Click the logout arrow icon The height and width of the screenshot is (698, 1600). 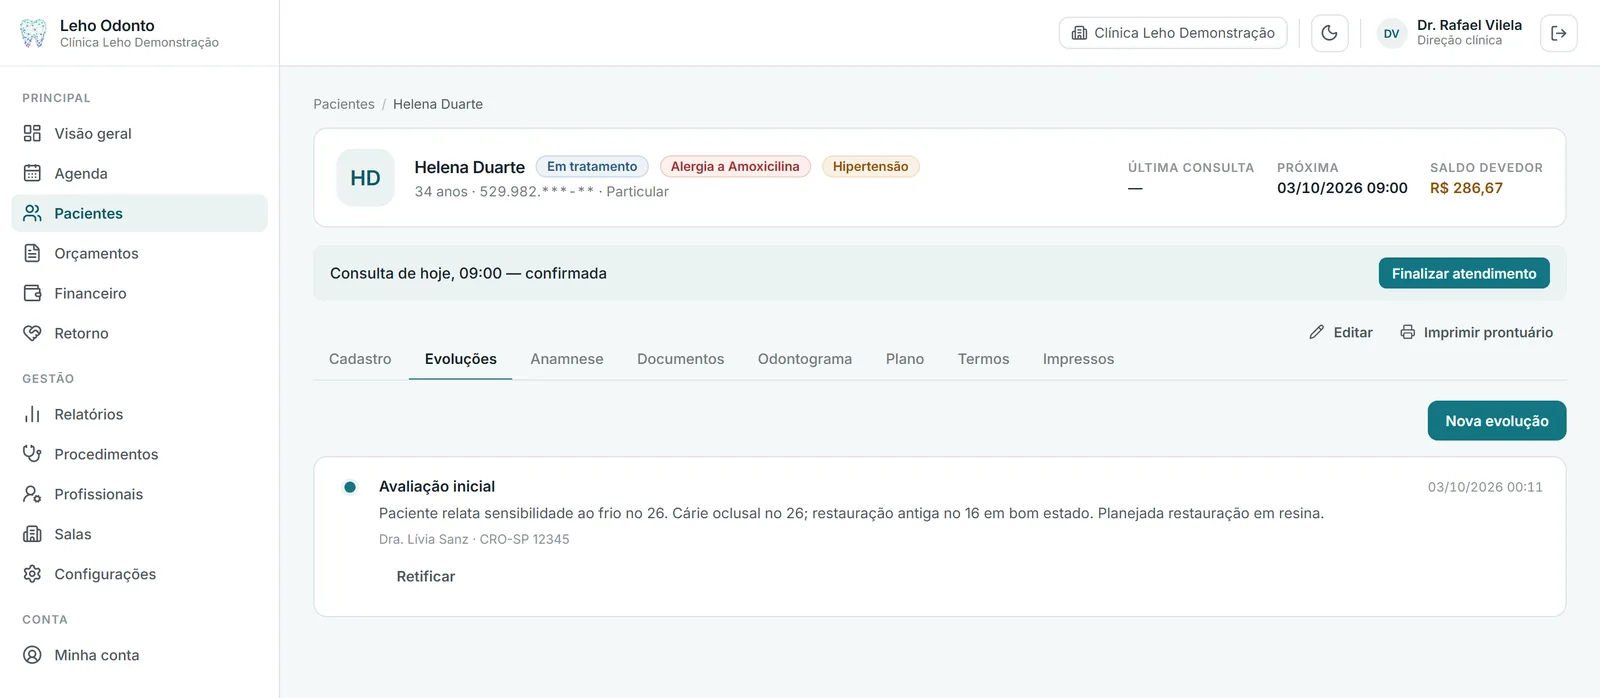pos(1558,33)
